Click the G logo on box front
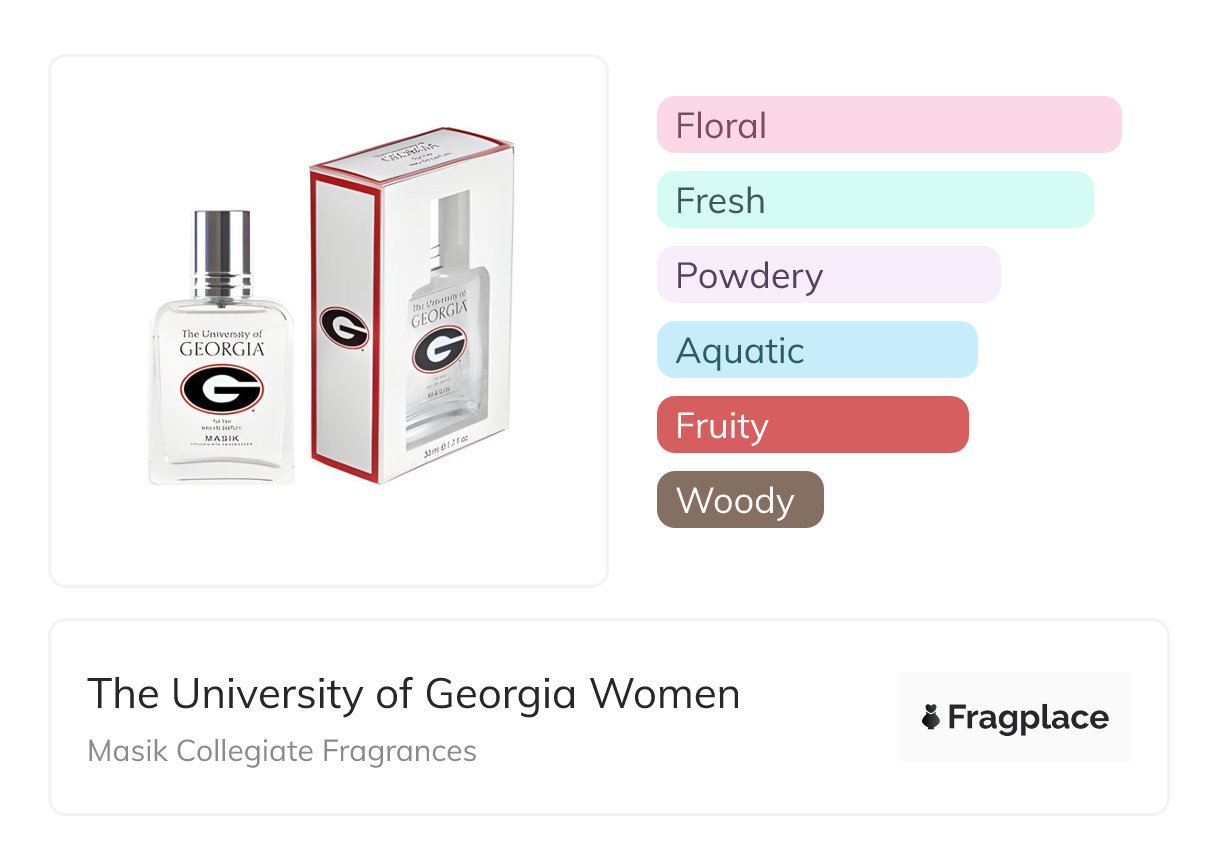The image size is (1218, 864). [x=439, y=349]
